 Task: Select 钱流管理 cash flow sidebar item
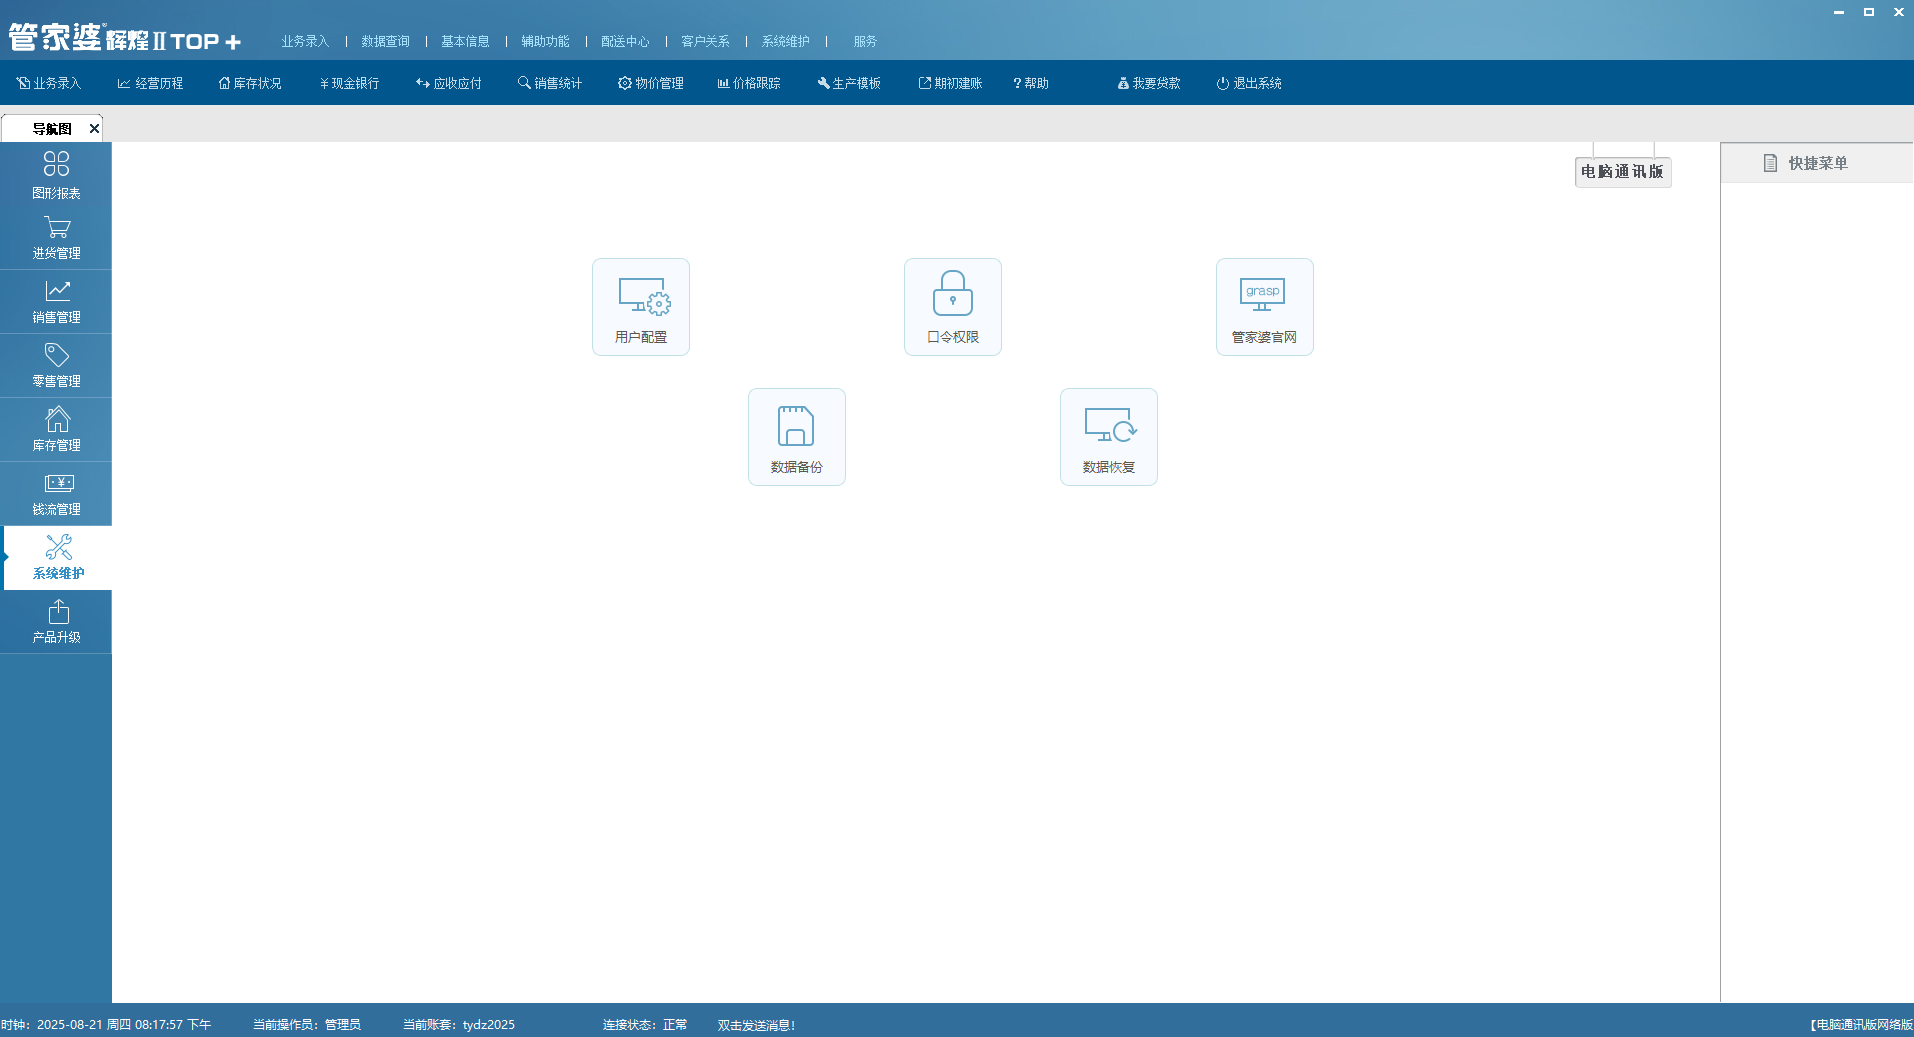pos(56,494)
